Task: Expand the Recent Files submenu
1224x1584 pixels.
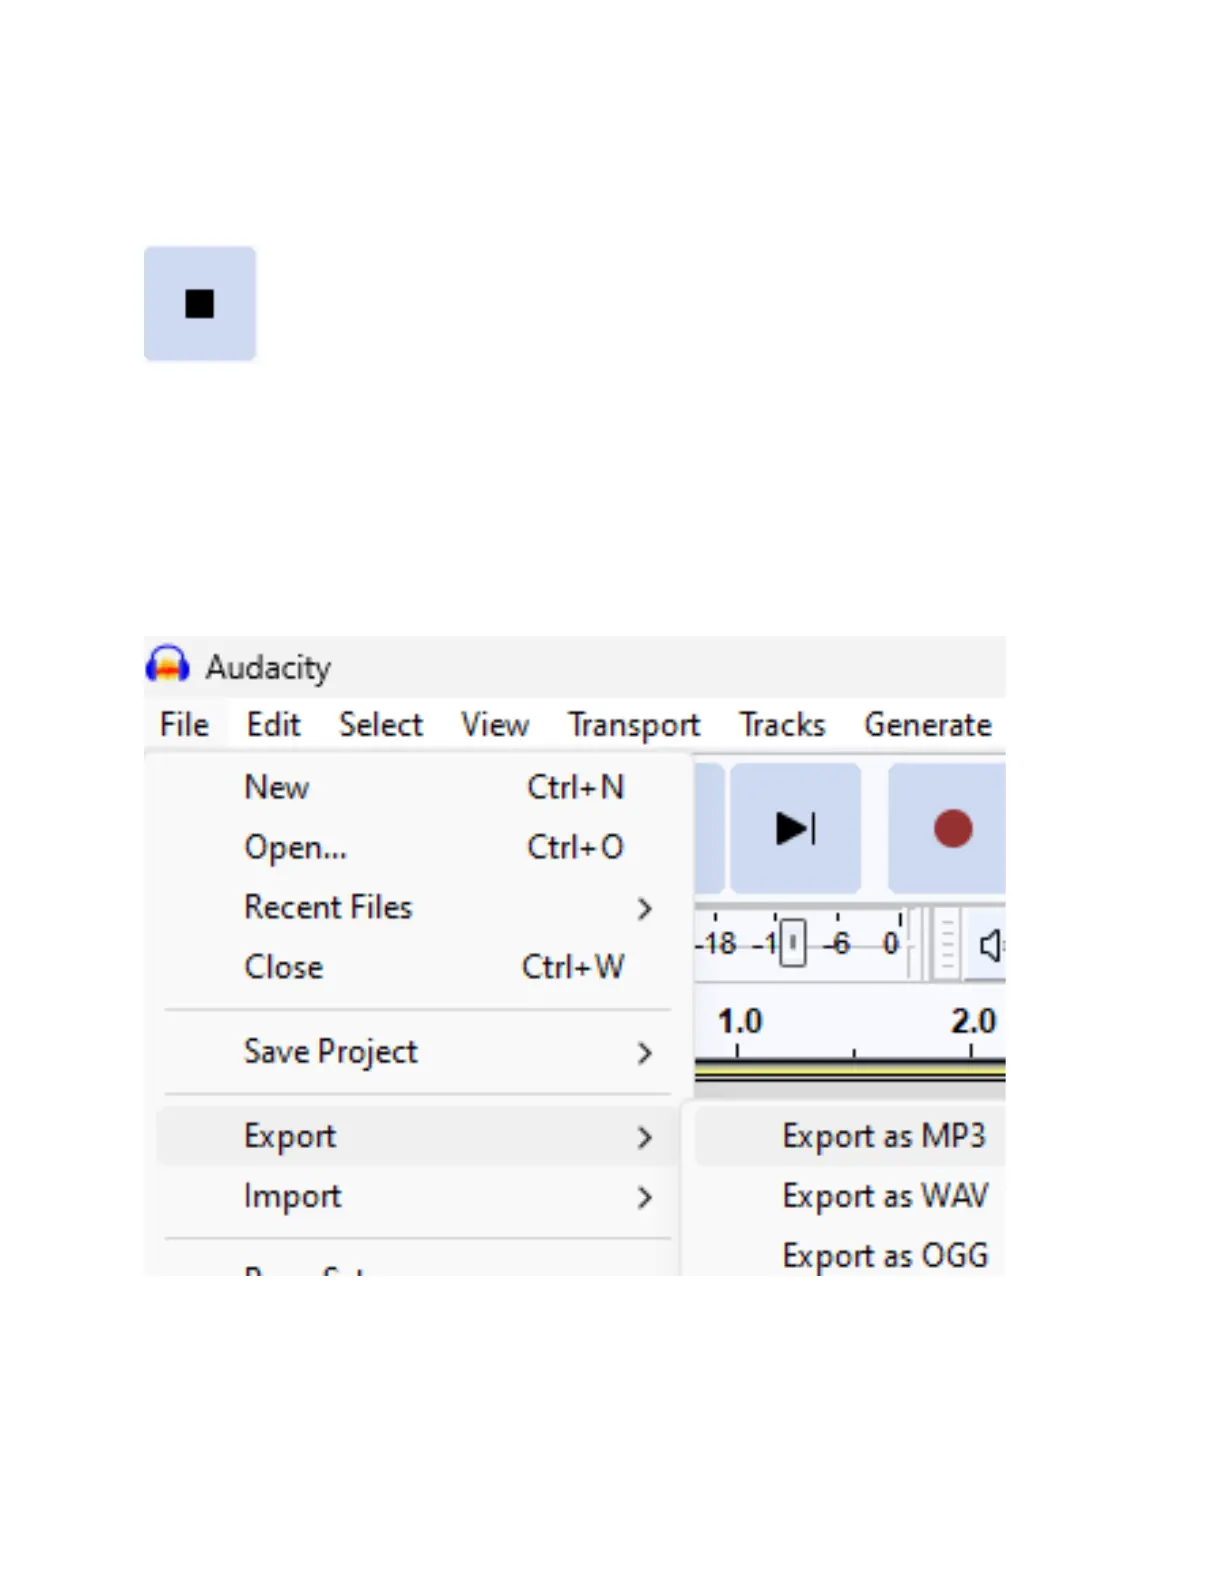Action: [419, 907]
